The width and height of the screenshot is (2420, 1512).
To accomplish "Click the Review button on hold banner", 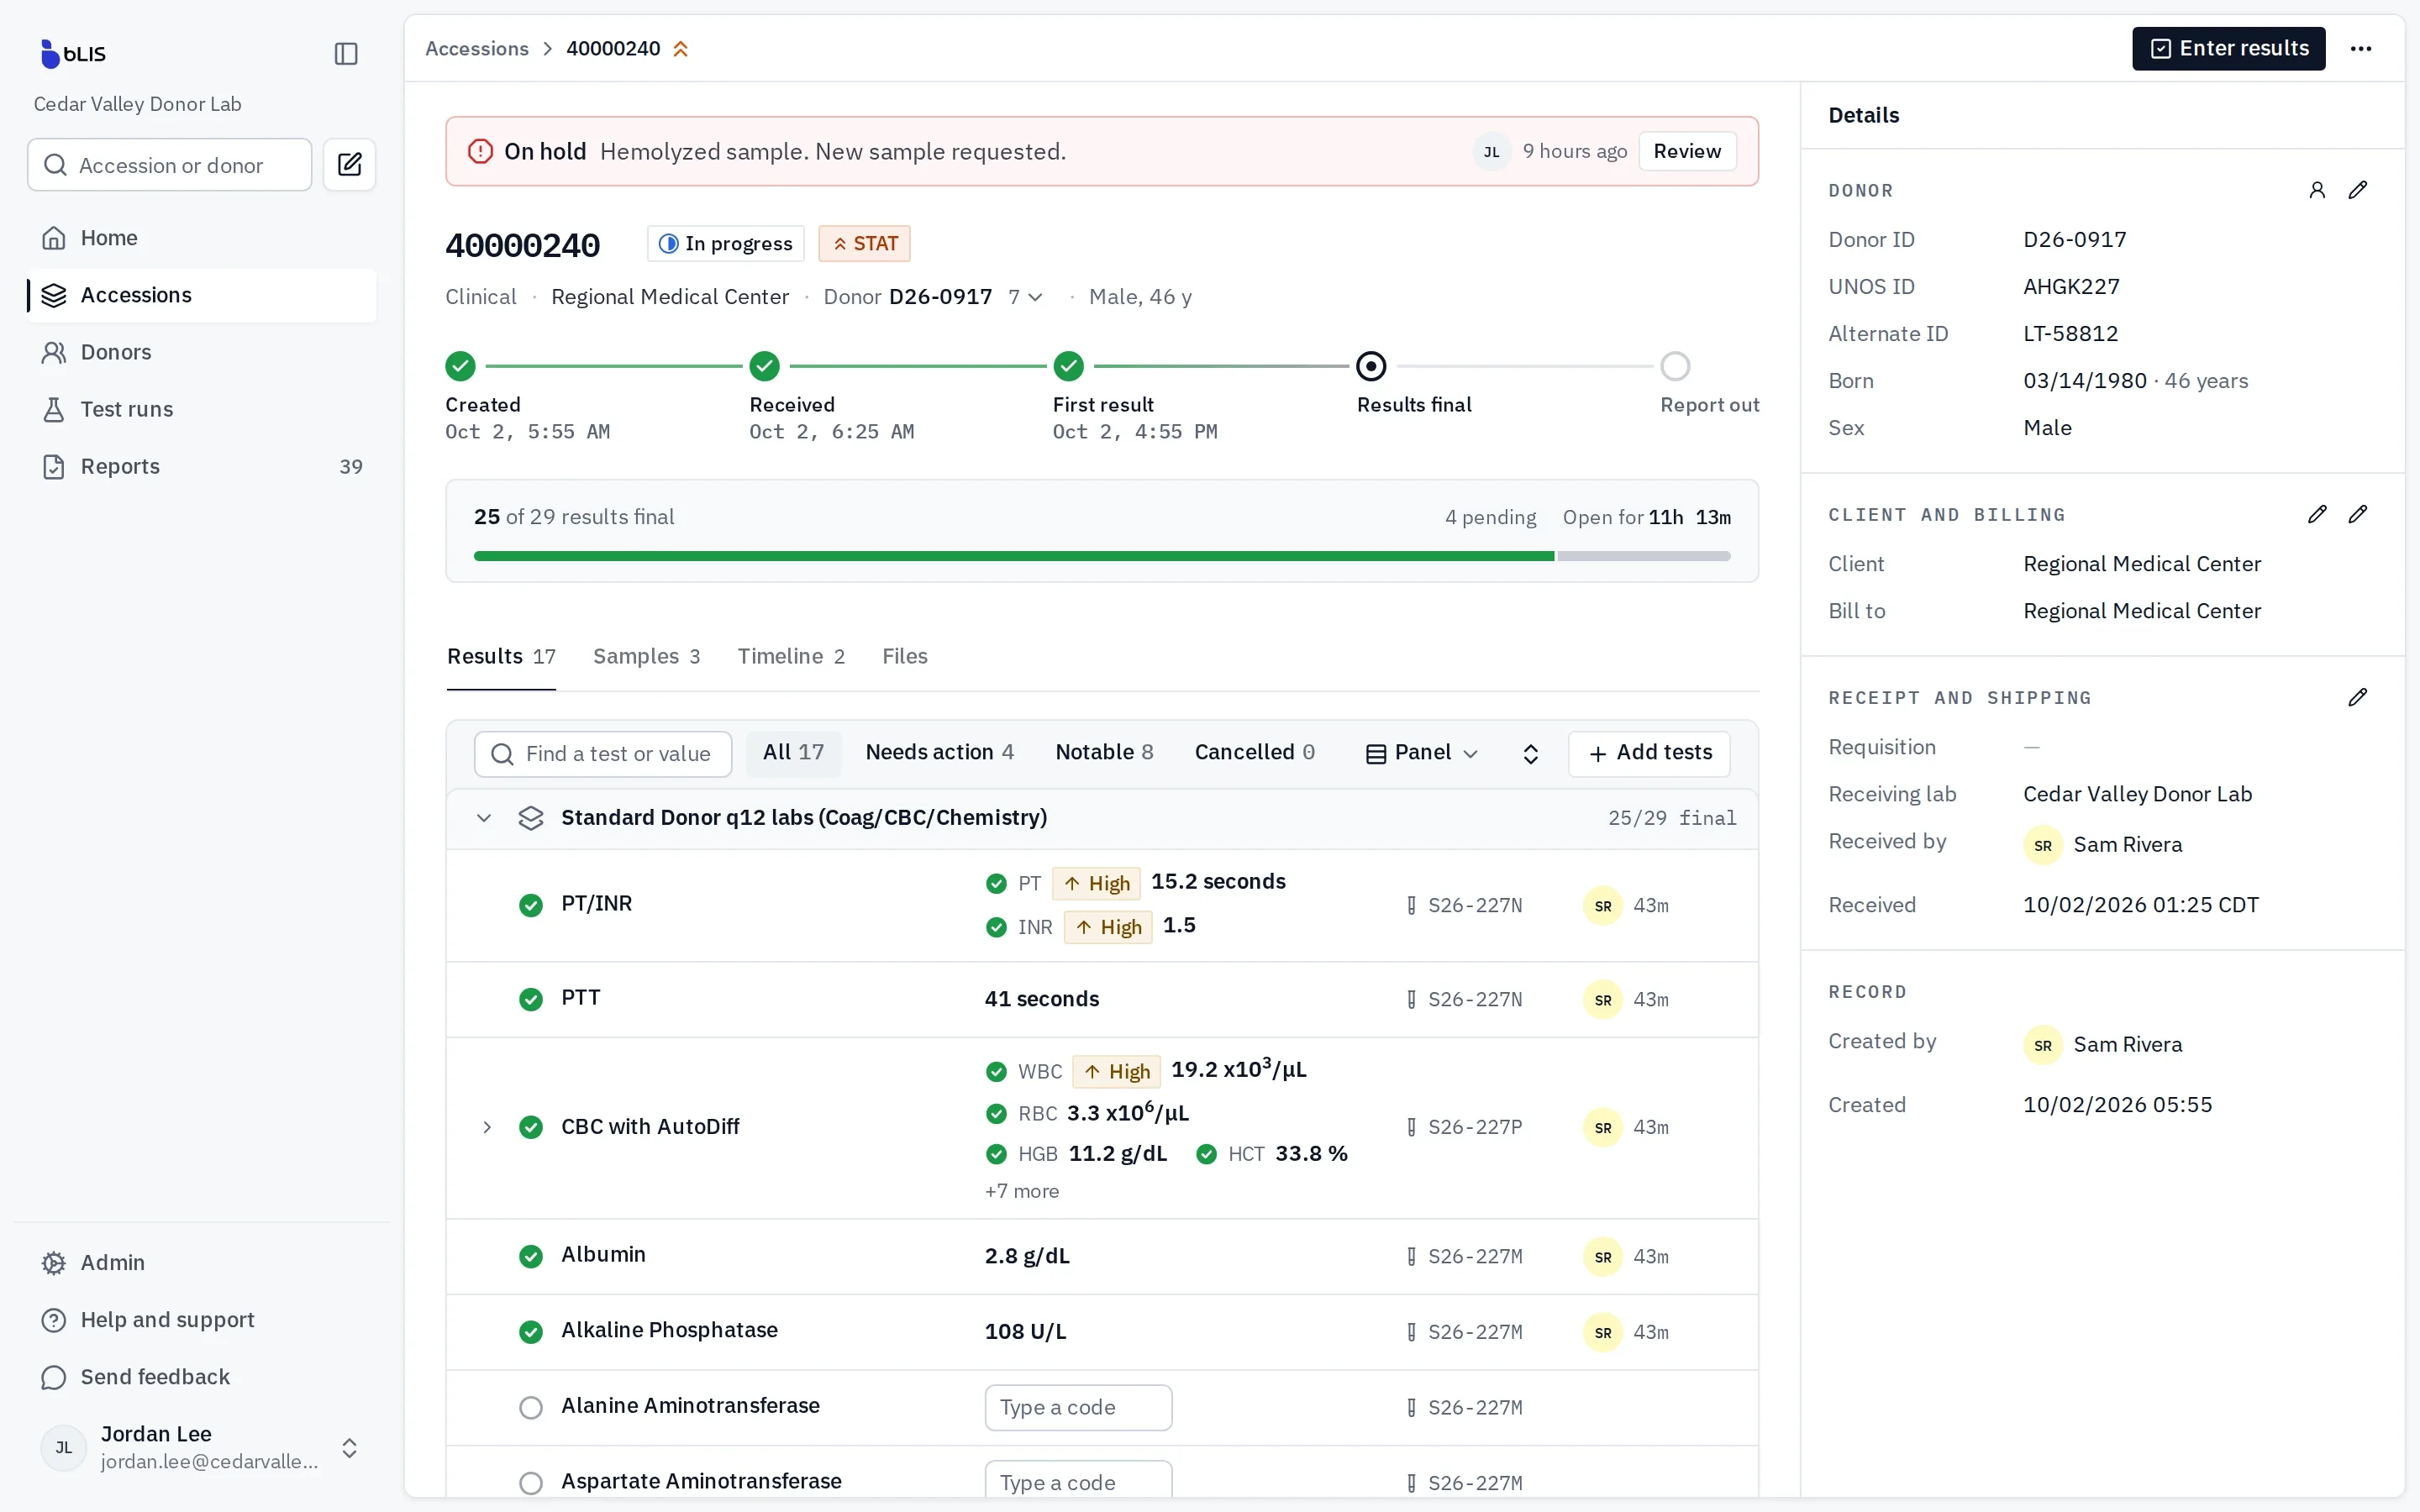I will [1686, 151].
